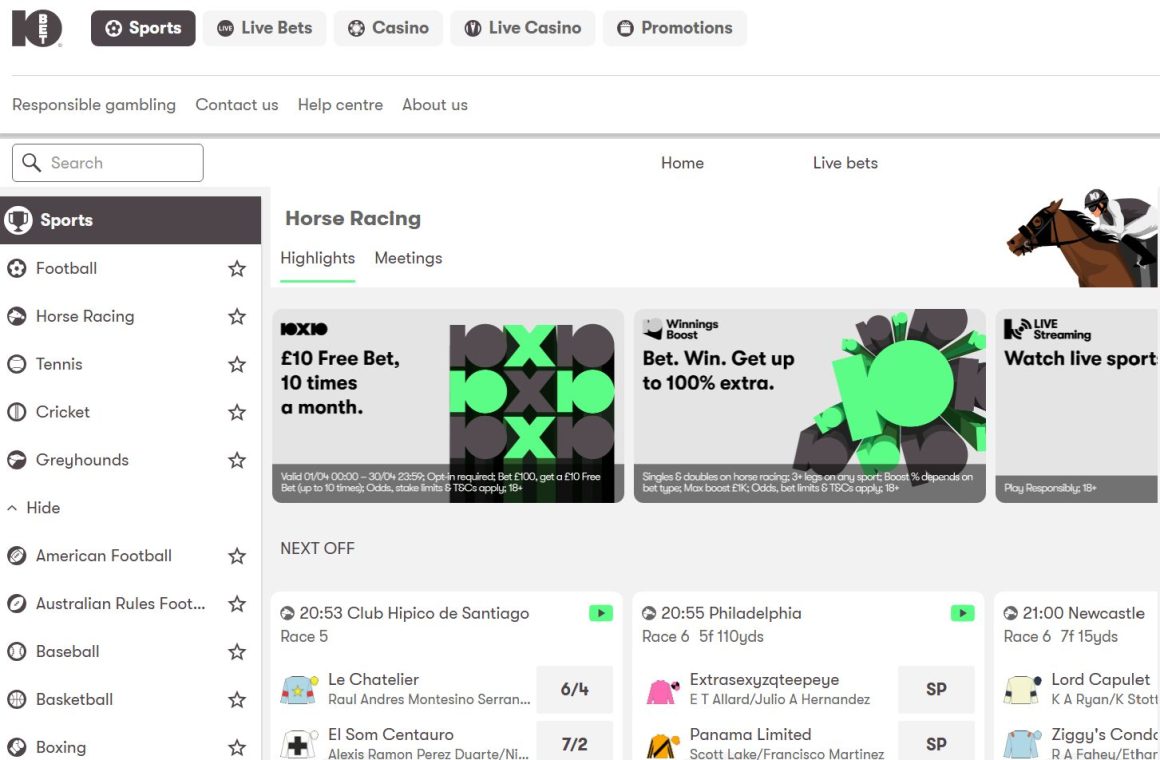Bet on Le Chatelier at 6/4
Image resolution: width=1160 pixels, height=760 pixels.
(575, 690)
